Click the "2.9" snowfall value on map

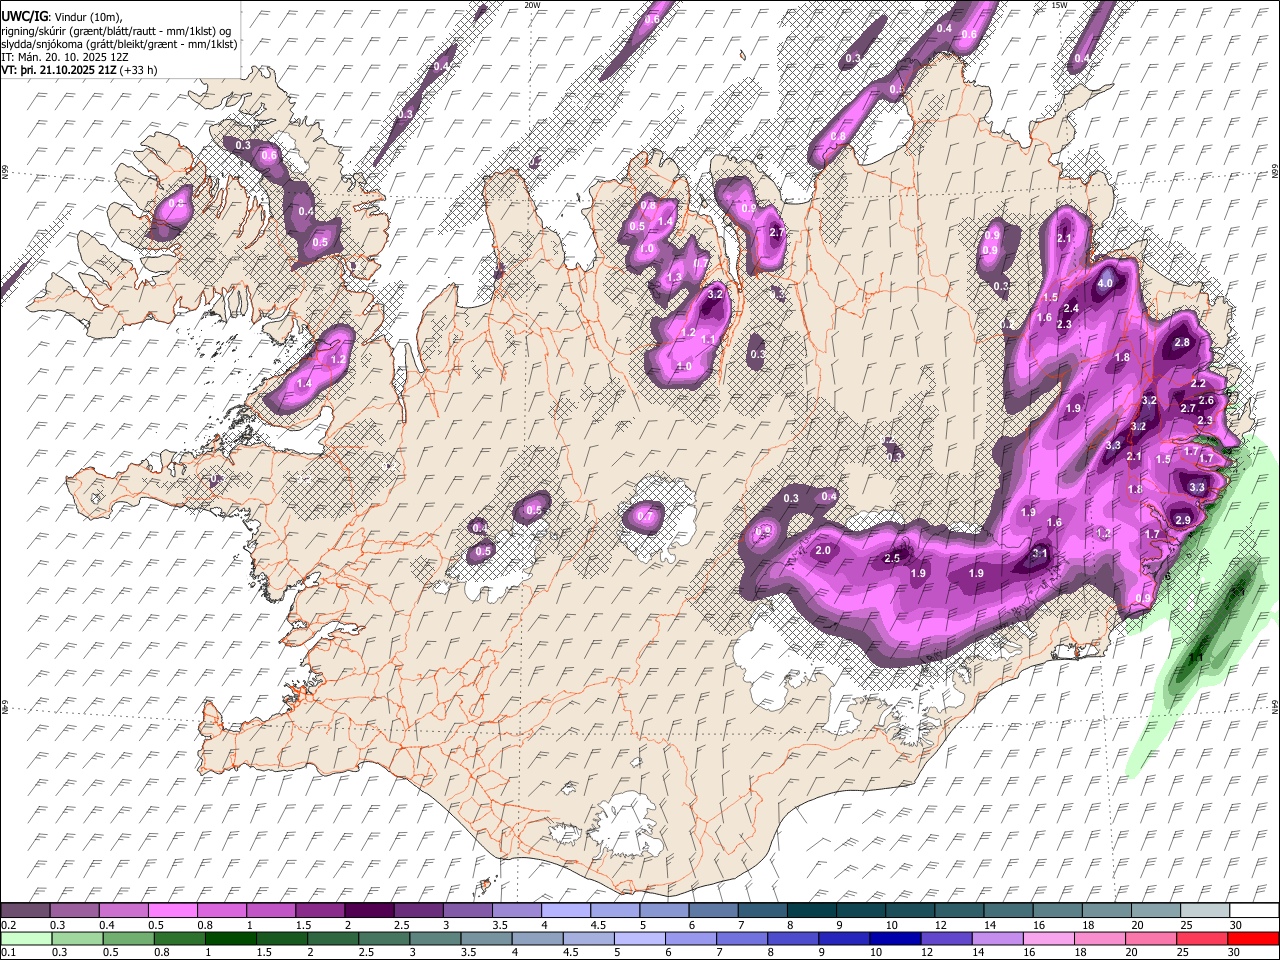1183,520
